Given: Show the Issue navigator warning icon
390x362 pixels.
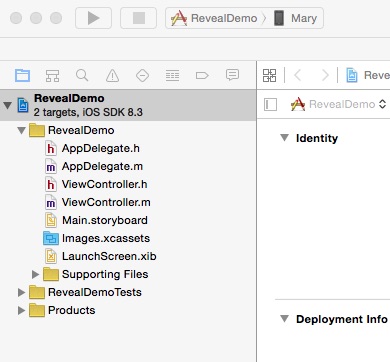Looking at the screenshot, I should pos(112,76).
